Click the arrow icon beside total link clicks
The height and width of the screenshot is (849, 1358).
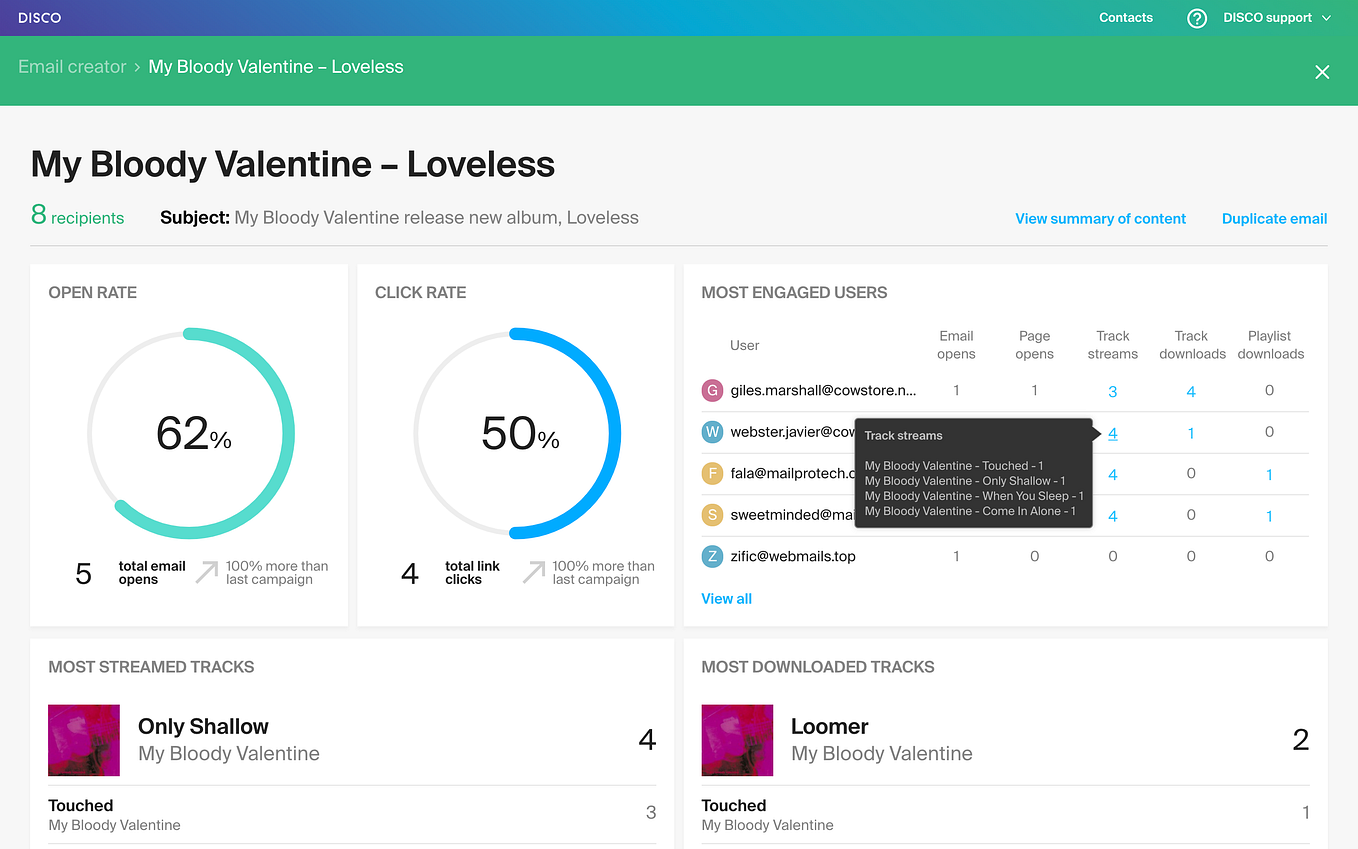(534, 572)
